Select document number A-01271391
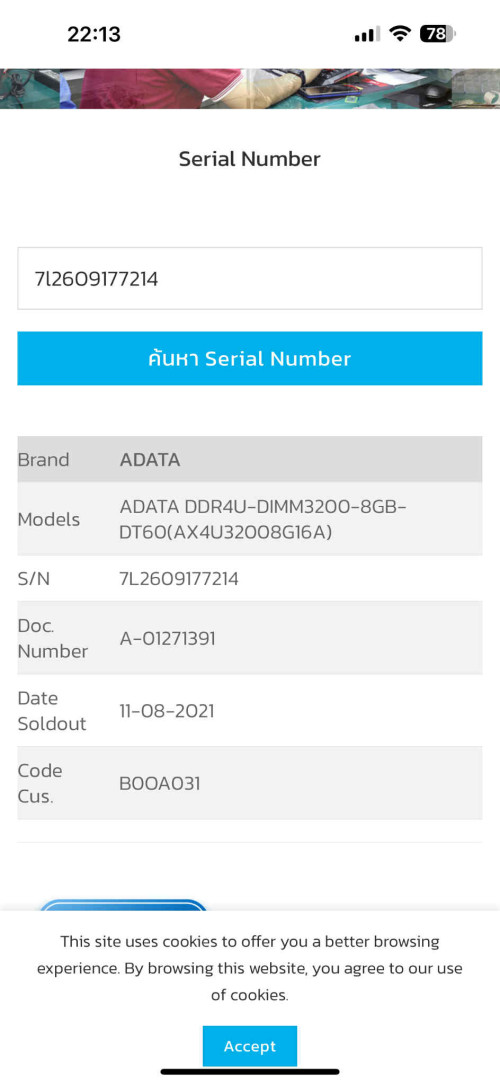The image size is (500, 1084). (167, 638)
